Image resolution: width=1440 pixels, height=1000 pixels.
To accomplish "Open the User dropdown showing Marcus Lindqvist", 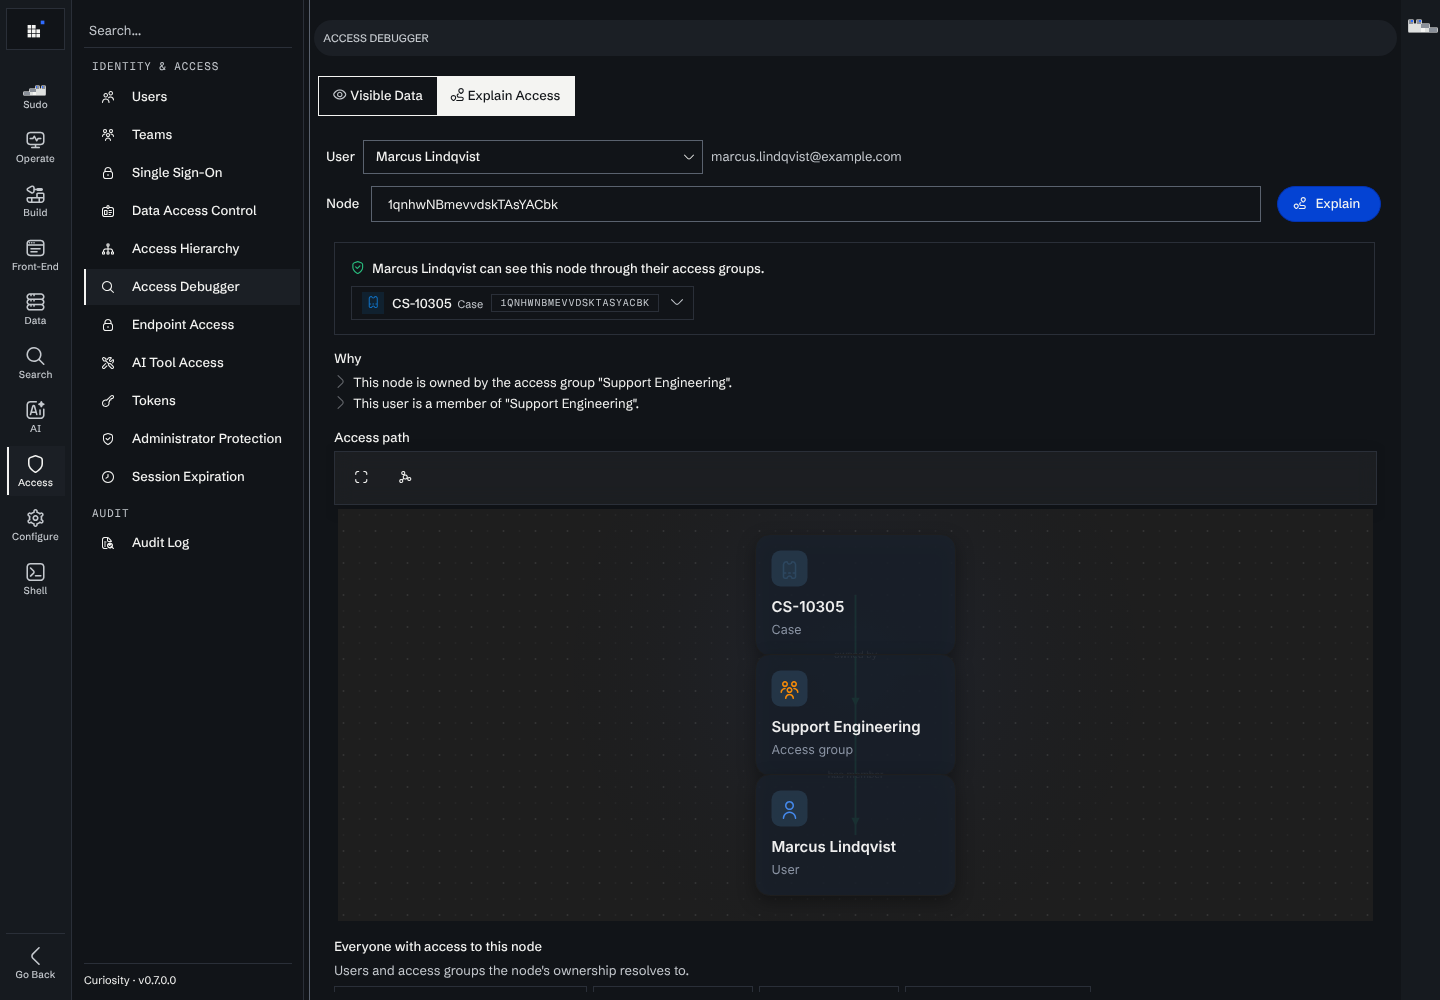I will click(533, 157).
